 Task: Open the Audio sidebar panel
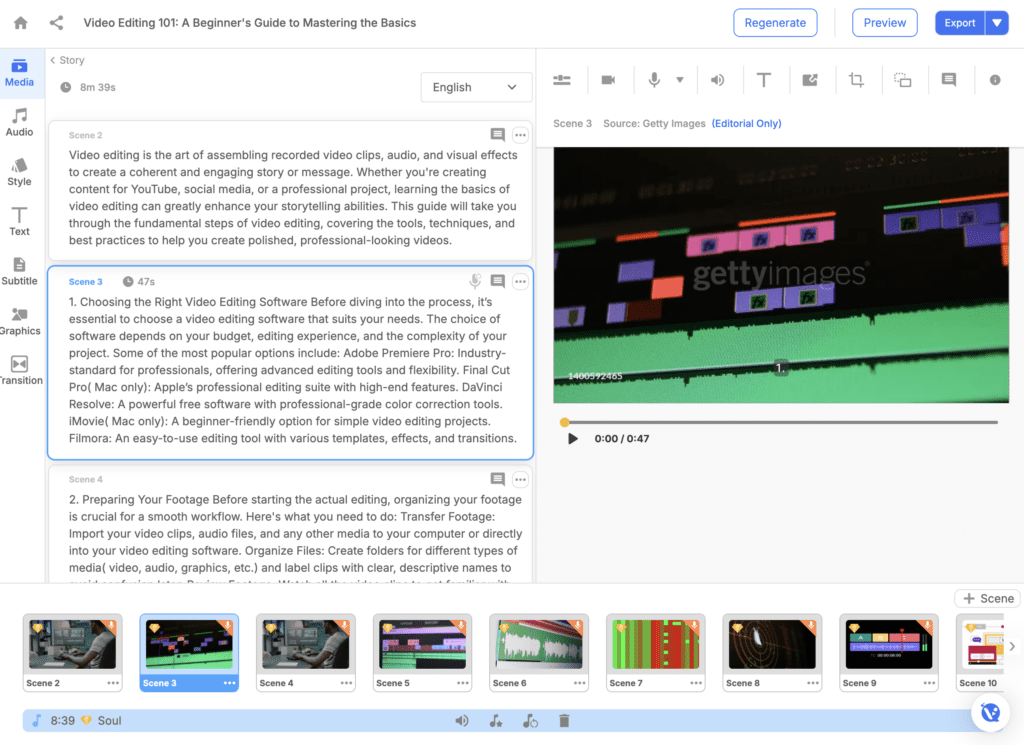(x=20, y=123)
